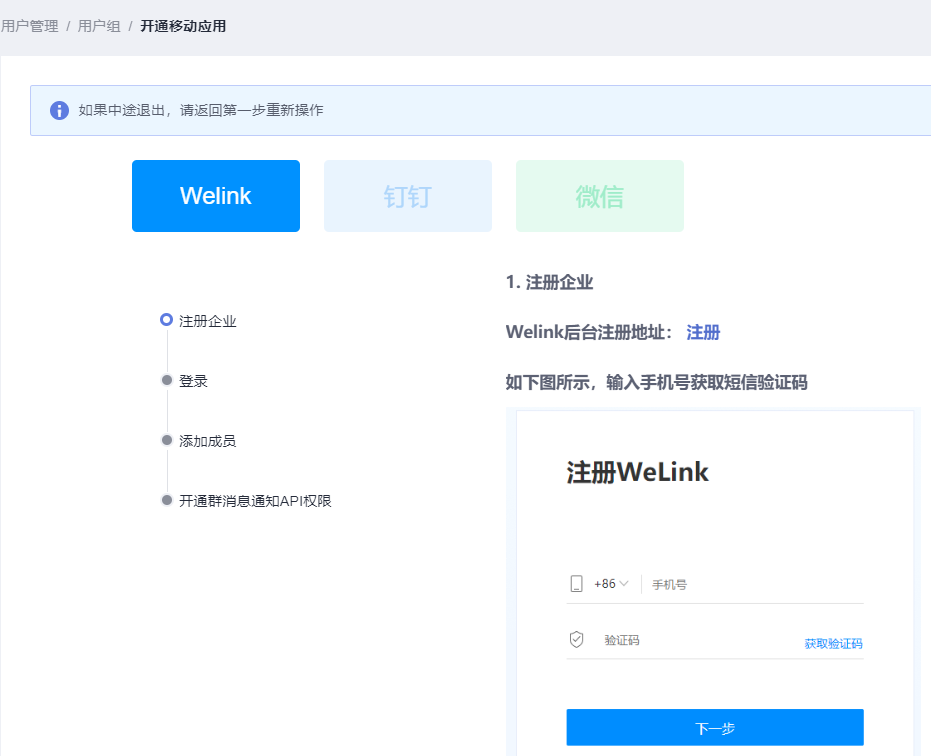
Task: Open the 用户管理 breadcrumb link
Action: (30, 26)
